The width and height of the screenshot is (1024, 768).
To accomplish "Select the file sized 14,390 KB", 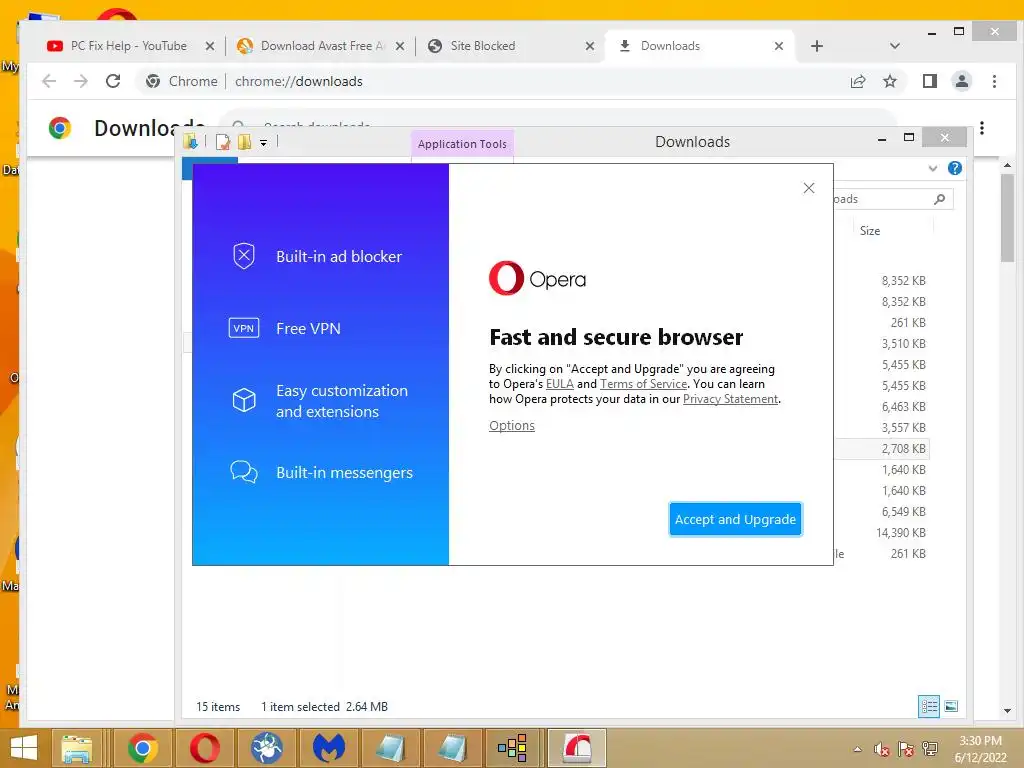I will pyautogui.click(x=901, y=532).
